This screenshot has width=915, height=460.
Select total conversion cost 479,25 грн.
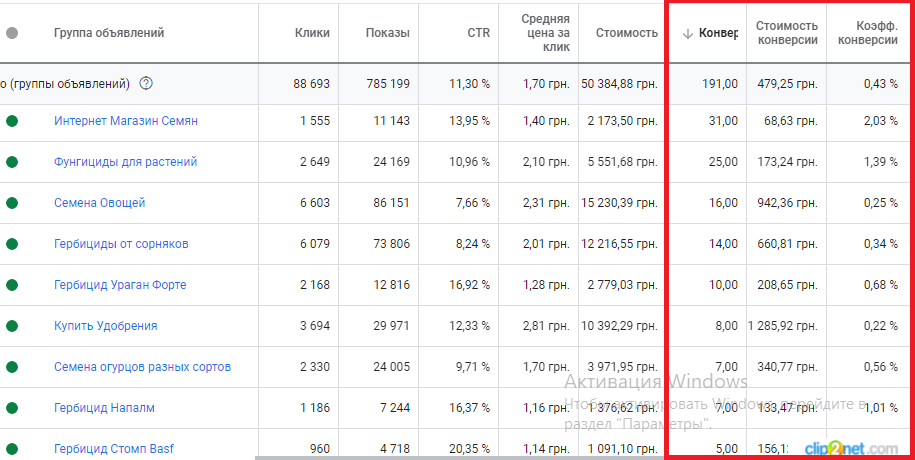(788, 83)
